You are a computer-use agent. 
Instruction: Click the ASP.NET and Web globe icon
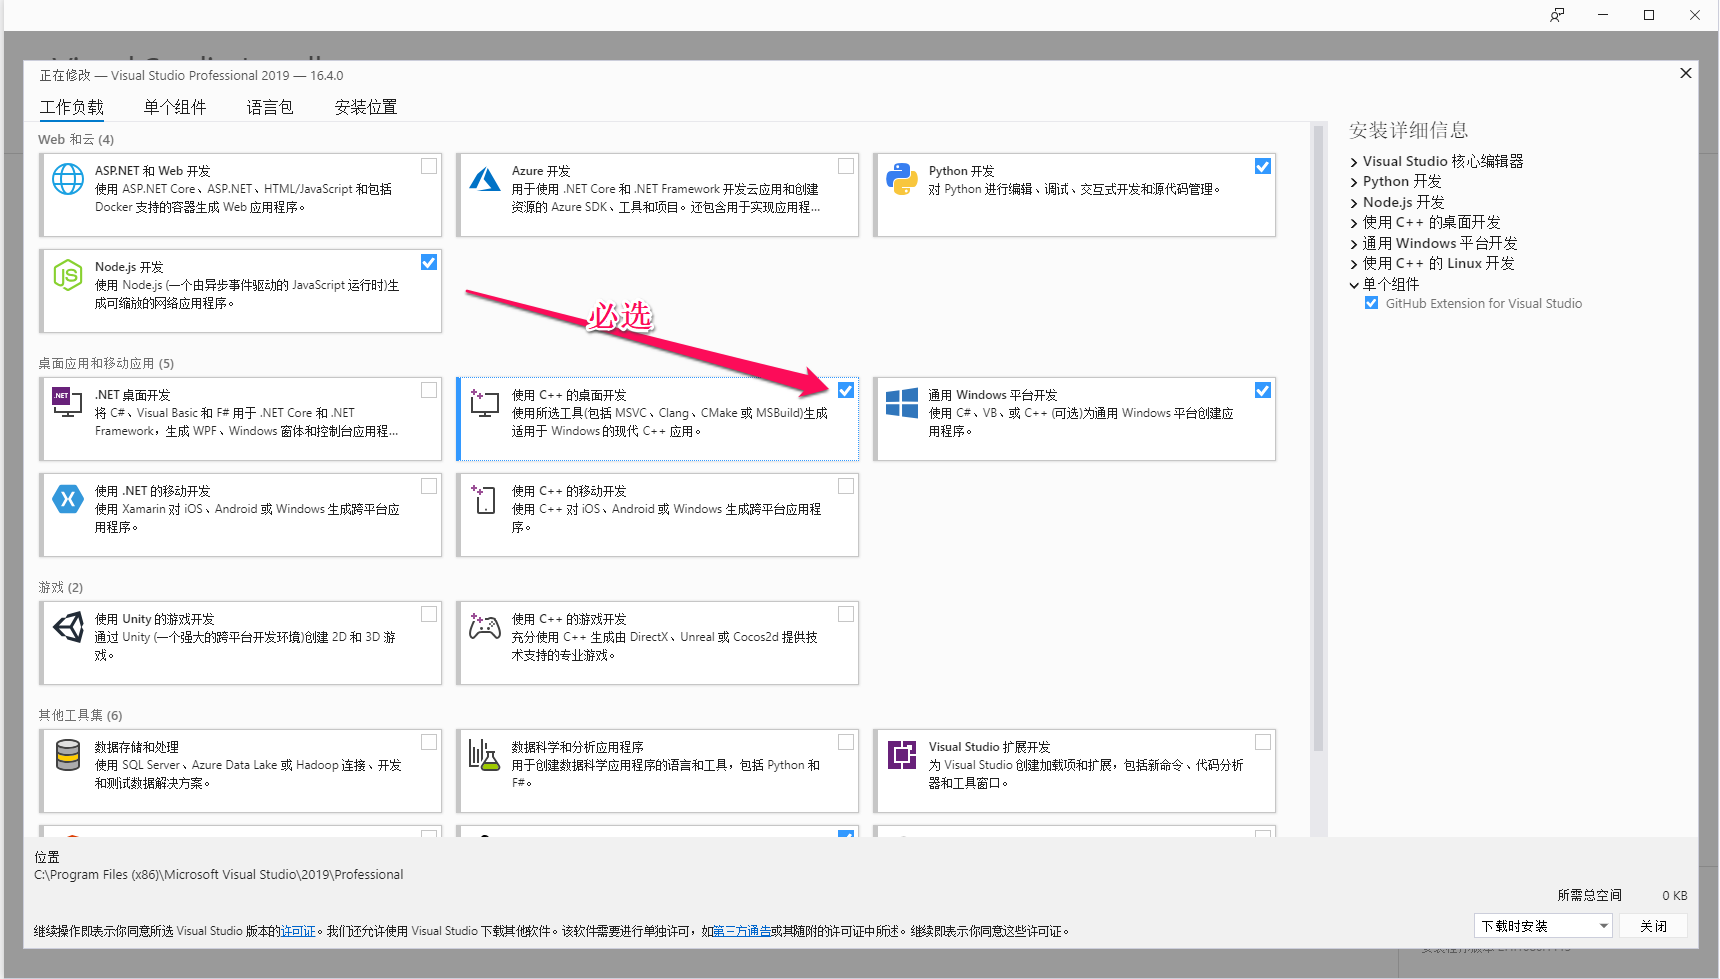[x=68, y=179]
